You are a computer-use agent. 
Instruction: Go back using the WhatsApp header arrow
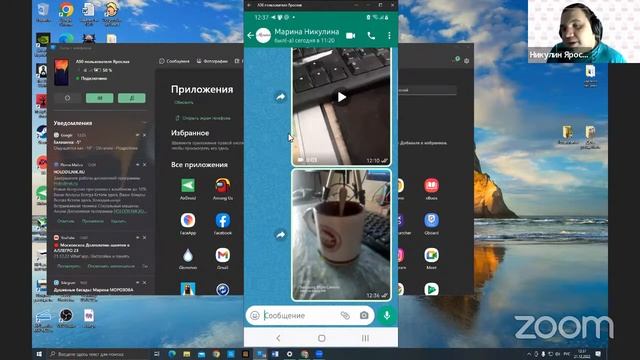250,36
